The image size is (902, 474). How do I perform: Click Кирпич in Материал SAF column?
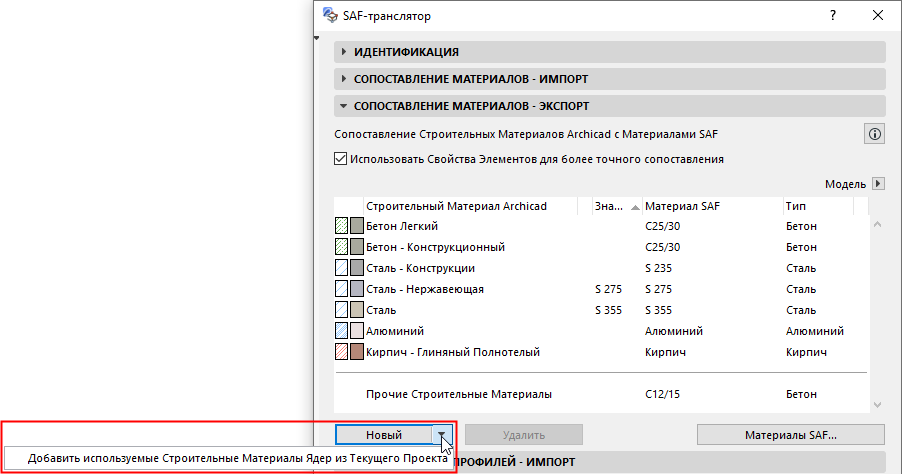[x=666, y=352]
